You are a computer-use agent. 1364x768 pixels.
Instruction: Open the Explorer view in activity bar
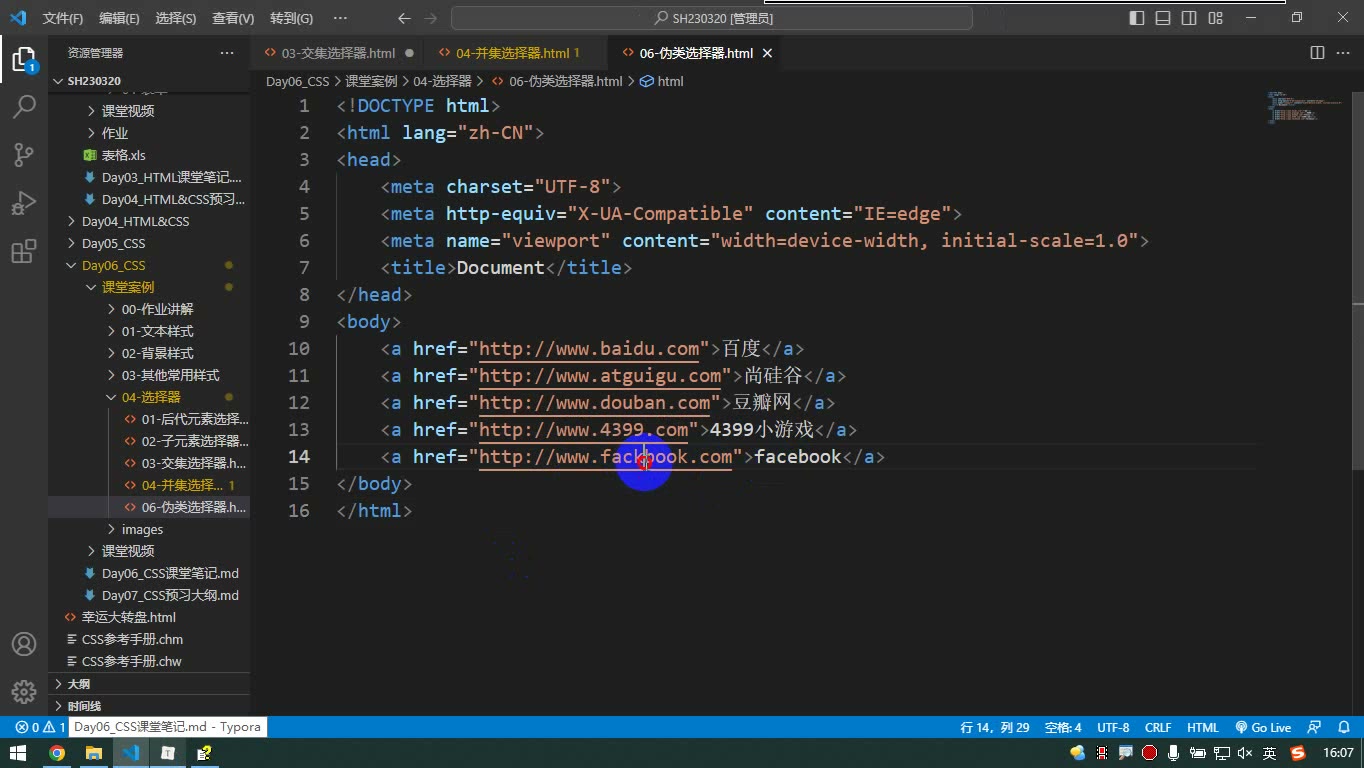point(24,59)
